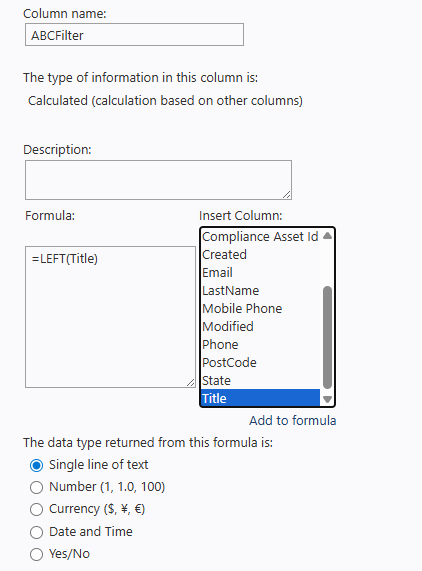Select Single line of text radio button
This screenshot has height=571, width=422.
click(36, 465)
